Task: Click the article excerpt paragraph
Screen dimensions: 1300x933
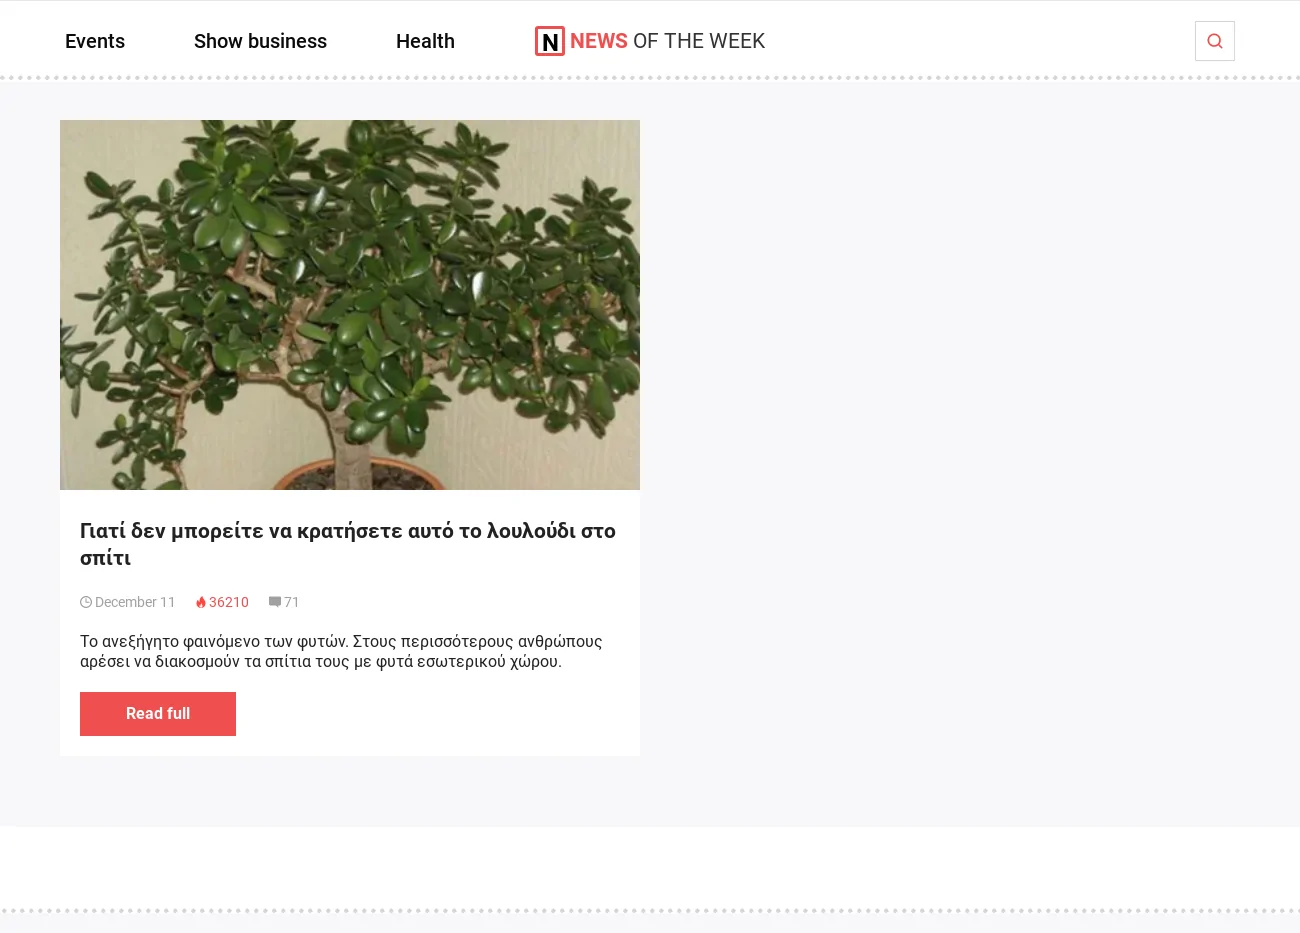Action: point(341,651)
